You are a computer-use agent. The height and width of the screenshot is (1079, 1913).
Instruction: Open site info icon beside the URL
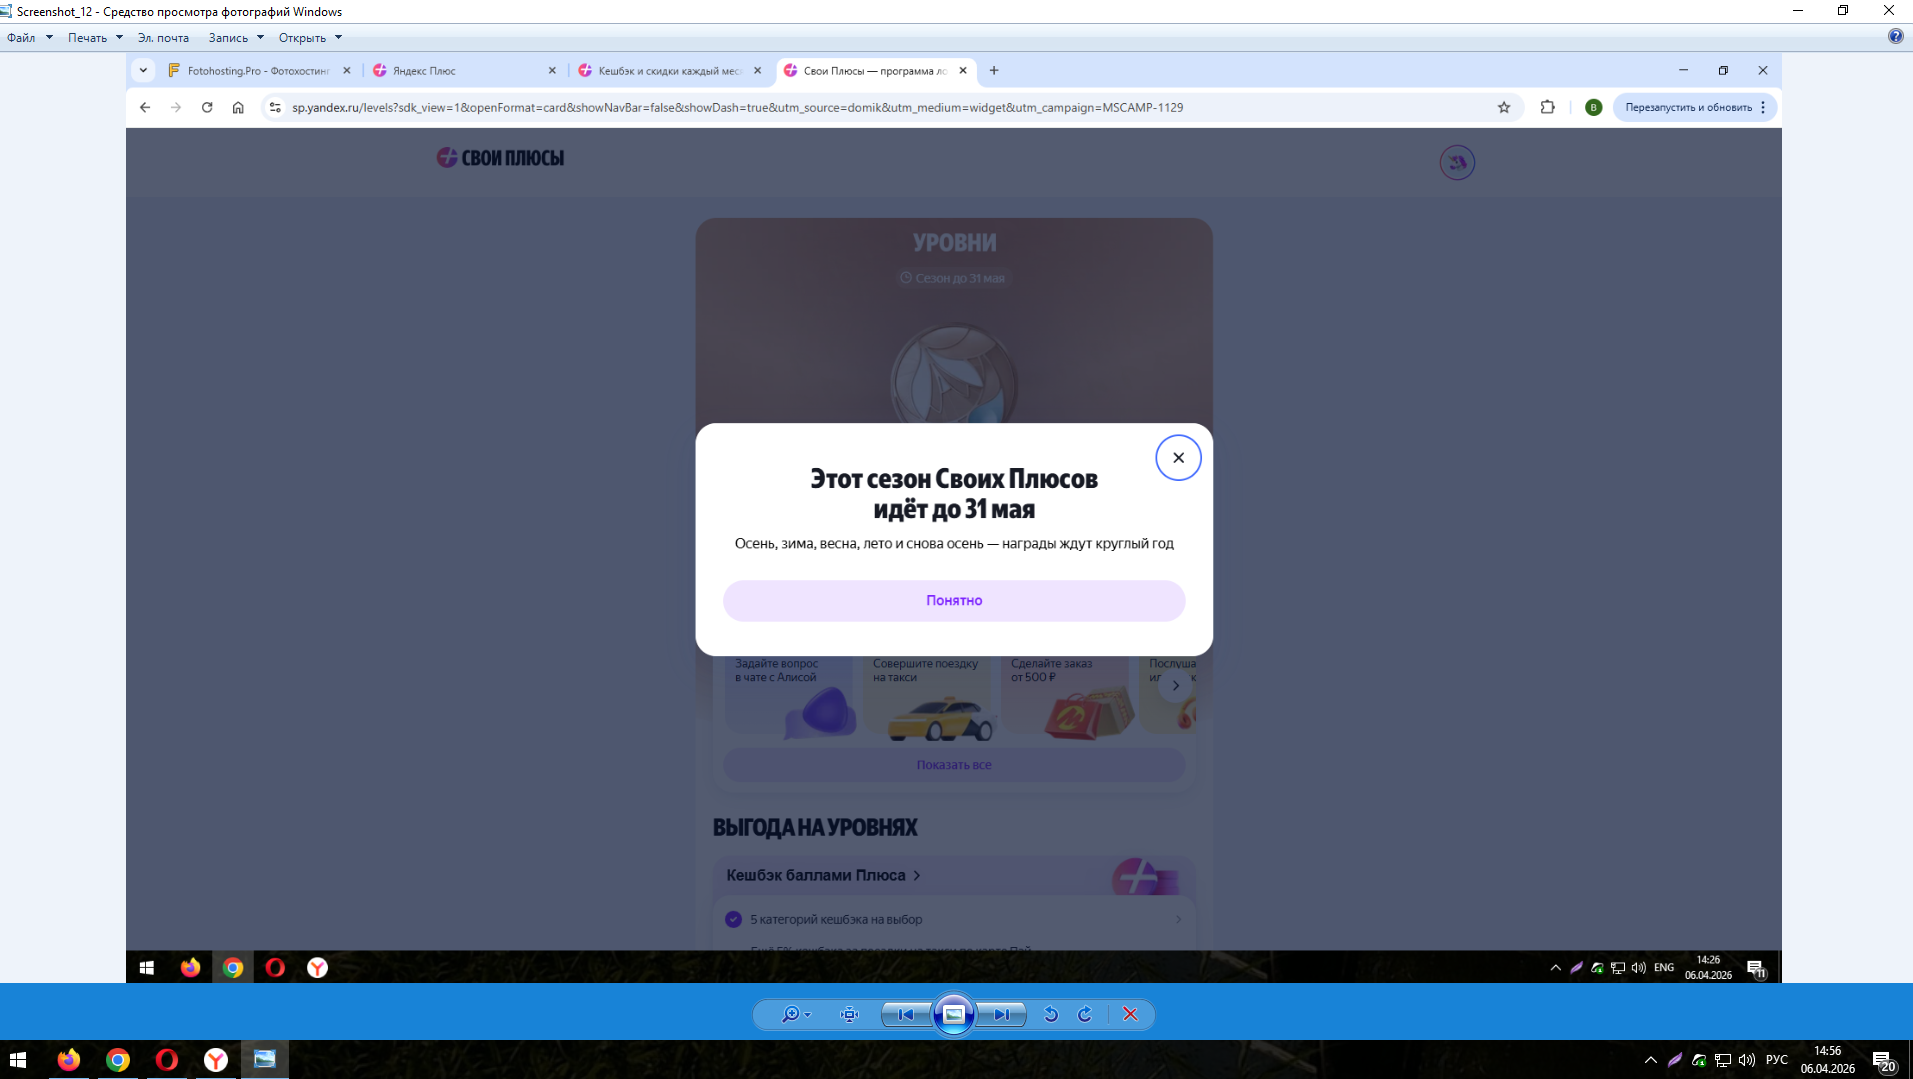[275, 108]
